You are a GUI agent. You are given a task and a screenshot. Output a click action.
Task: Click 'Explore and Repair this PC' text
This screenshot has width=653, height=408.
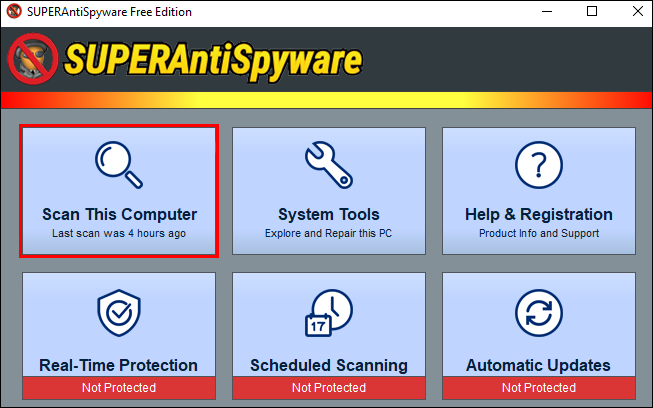(x=329, y=233)
